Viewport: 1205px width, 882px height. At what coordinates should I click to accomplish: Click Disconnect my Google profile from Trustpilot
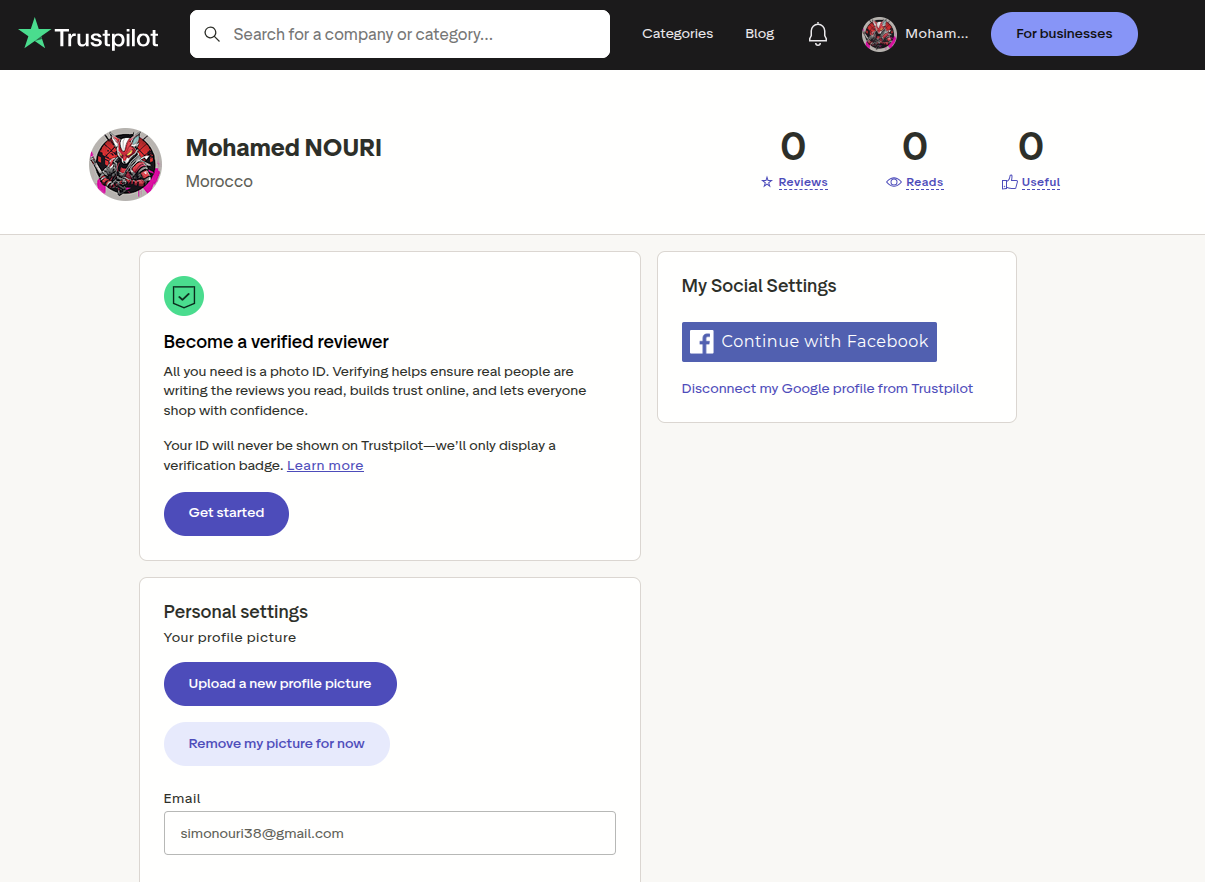(827, 389)
